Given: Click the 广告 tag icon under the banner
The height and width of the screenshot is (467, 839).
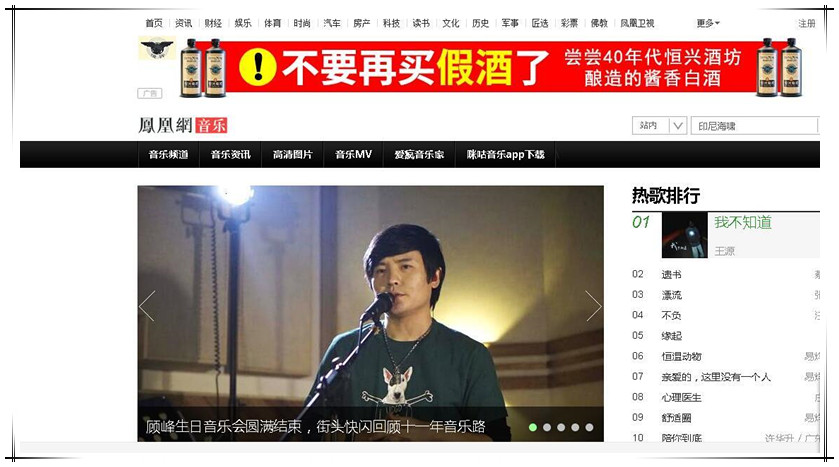Looking at the screenshot, I should click(x=150, y=94).
